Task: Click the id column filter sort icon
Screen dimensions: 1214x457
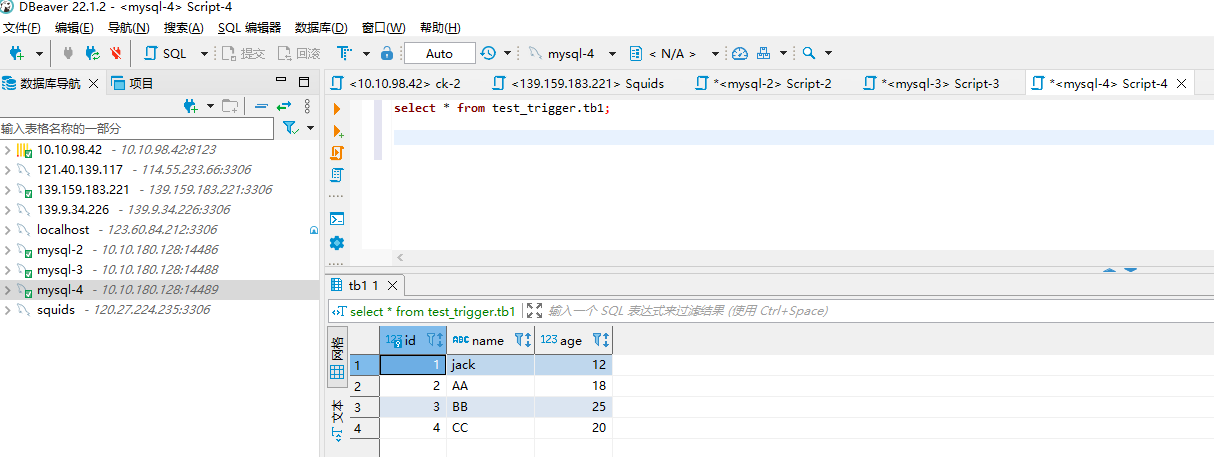Action: (x=436, y=341)
